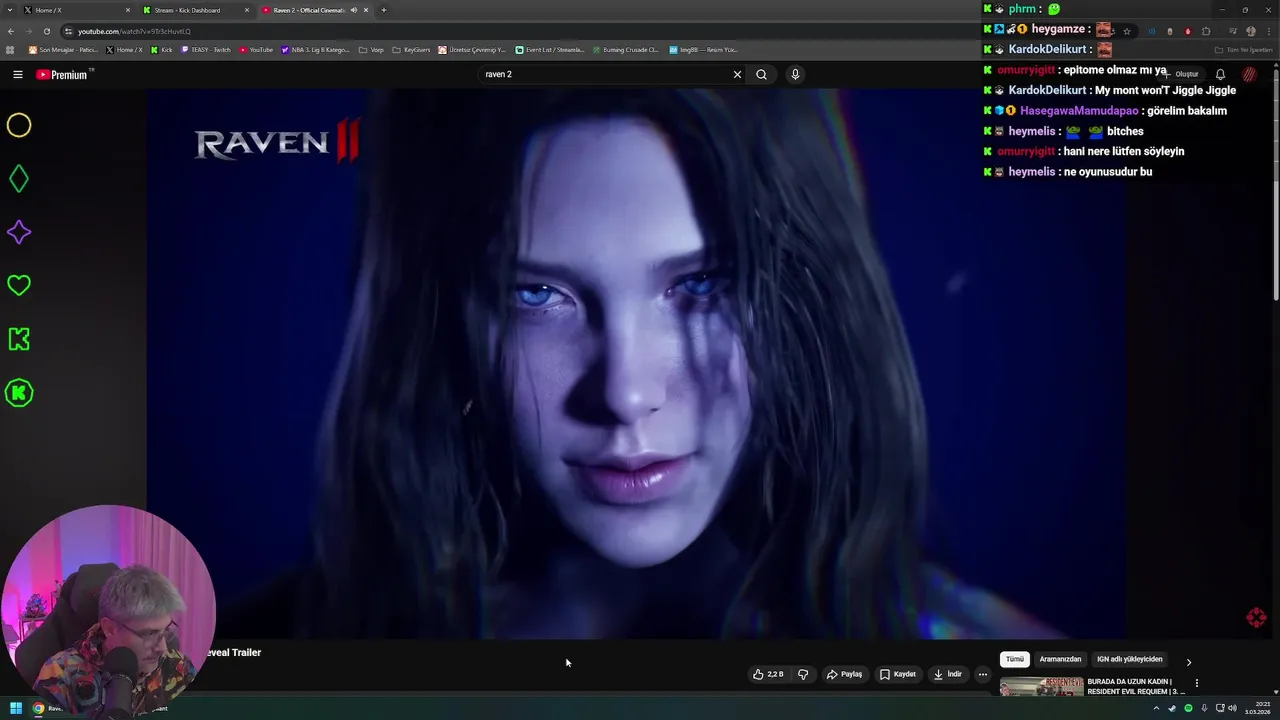Open Event List / Streamlabs bookmark

[x=549, y=49]
